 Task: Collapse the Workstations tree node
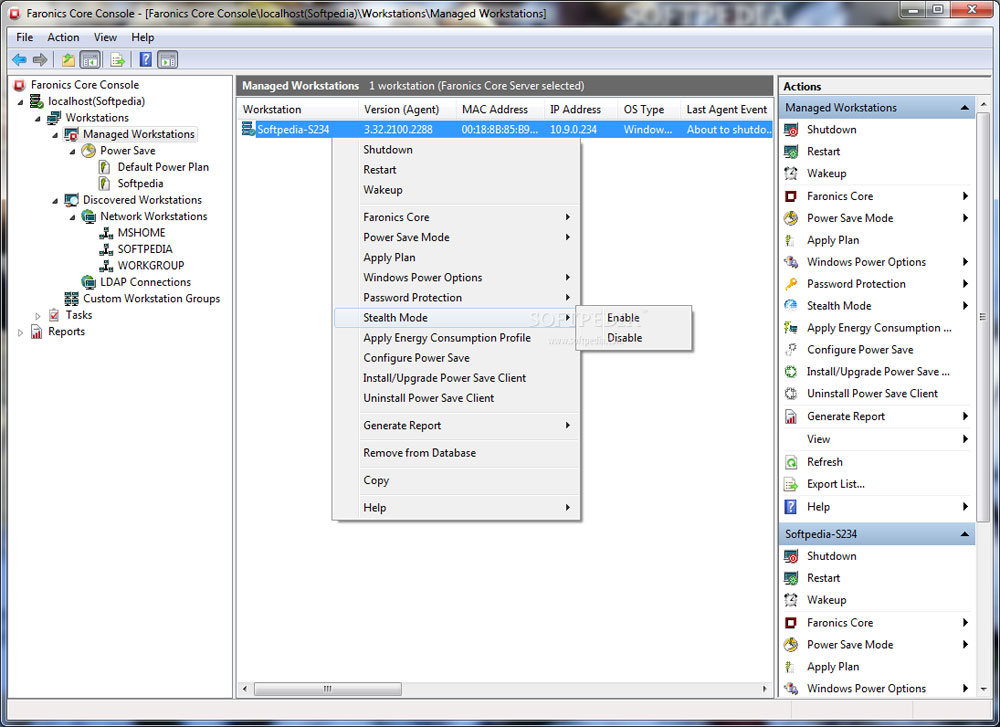pyautogui.click(x=38, y=119)
